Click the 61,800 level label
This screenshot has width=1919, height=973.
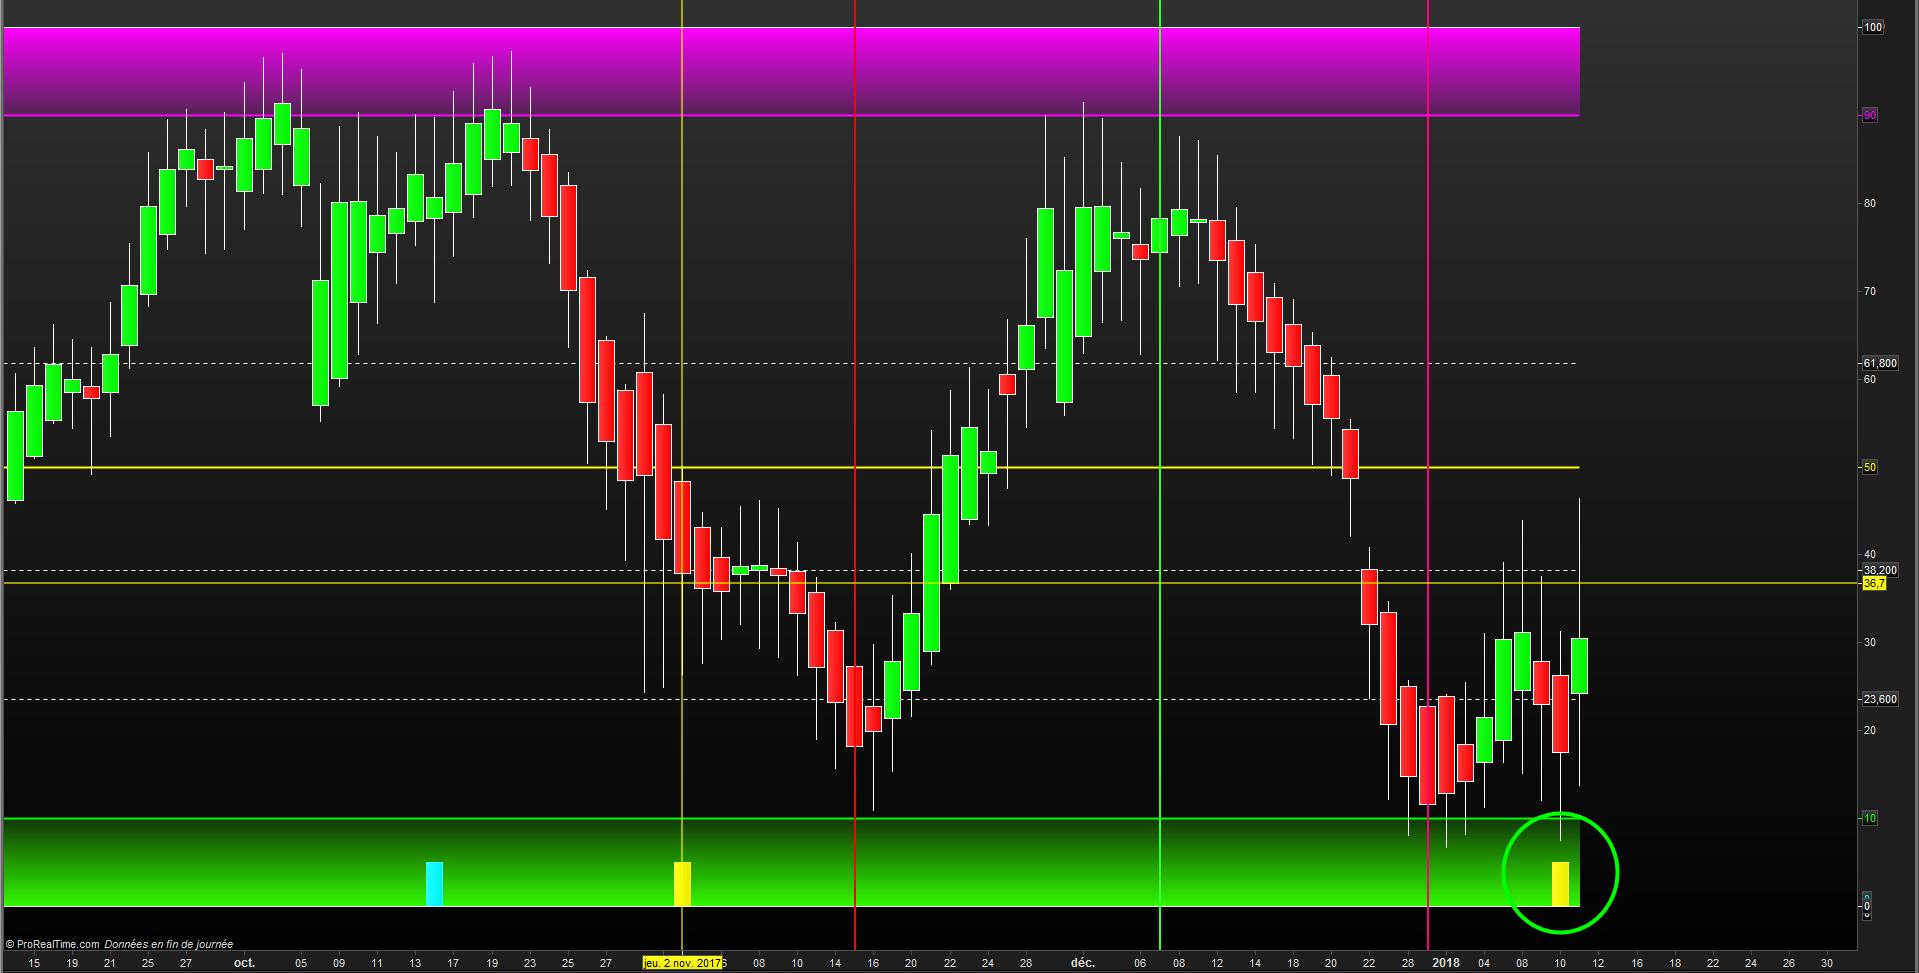(1879, 363)
